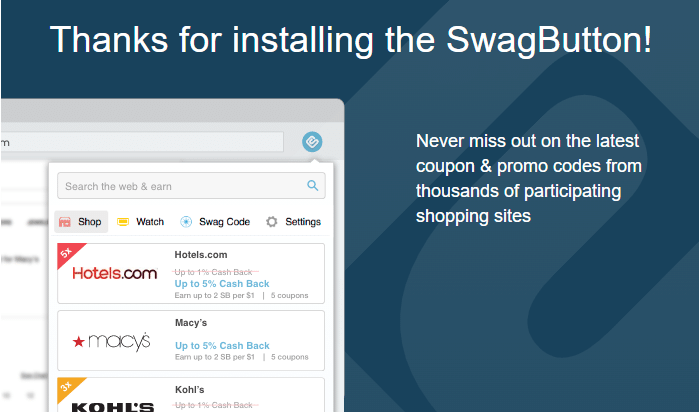Click Macy's Earn up to 2 SB text

tap(214, 357)
